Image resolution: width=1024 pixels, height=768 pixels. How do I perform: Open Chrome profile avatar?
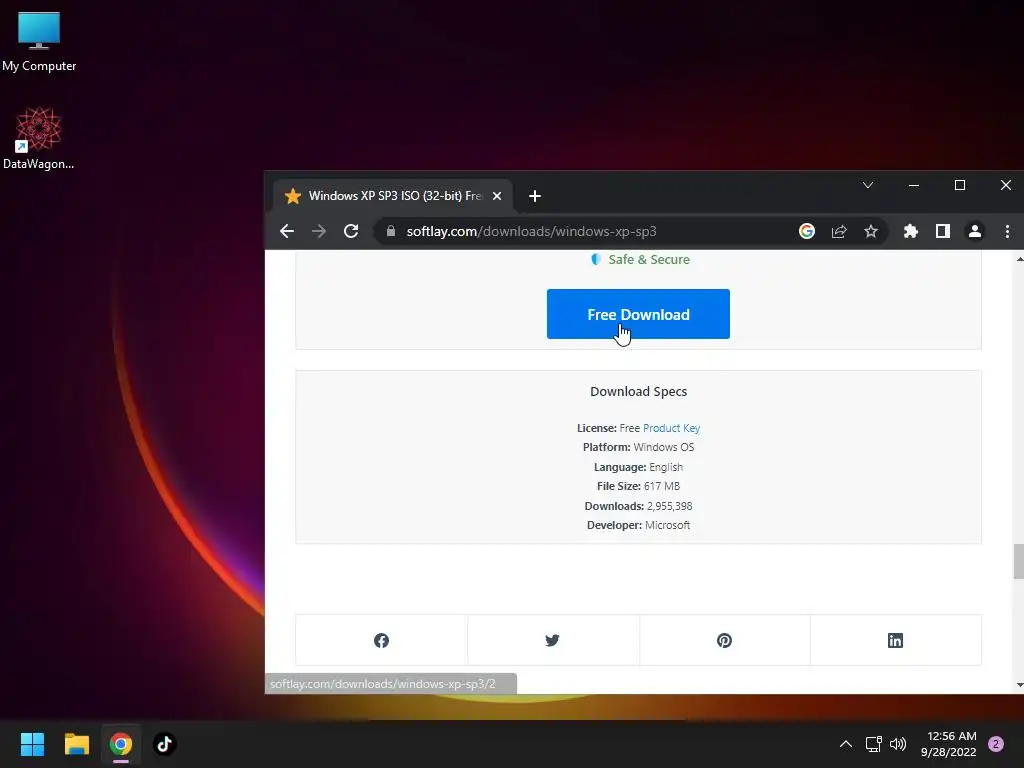pyautogui.click(x=974, y=231)
